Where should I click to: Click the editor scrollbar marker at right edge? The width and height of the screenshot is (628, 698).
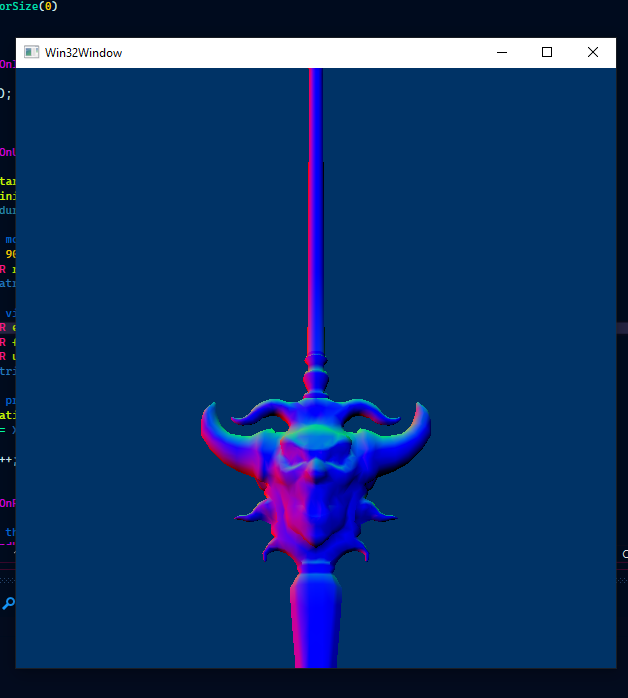(x=622, y=327)
